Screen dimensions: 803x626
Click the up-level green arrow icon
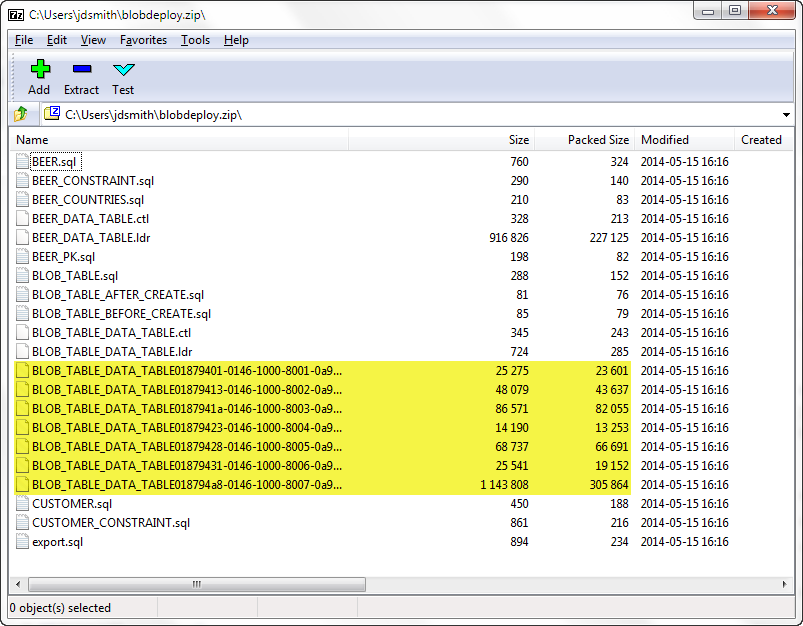coord(18,114)
